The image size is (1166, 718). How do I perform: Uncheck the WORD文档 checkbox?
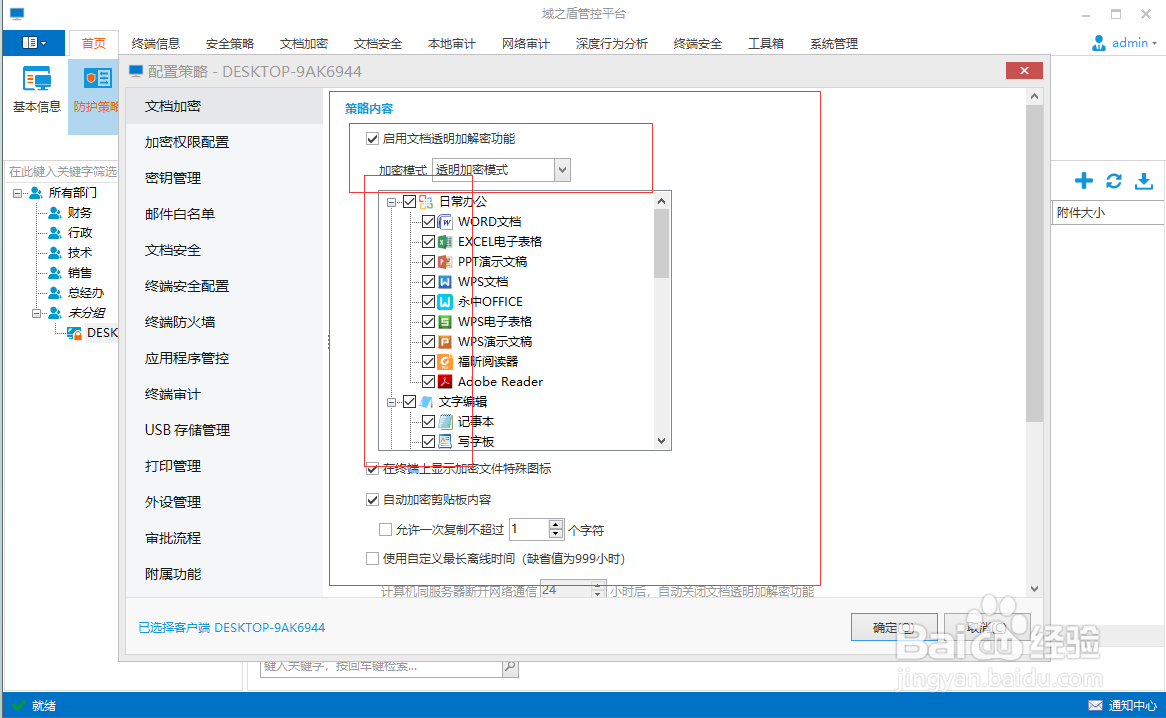427,221
